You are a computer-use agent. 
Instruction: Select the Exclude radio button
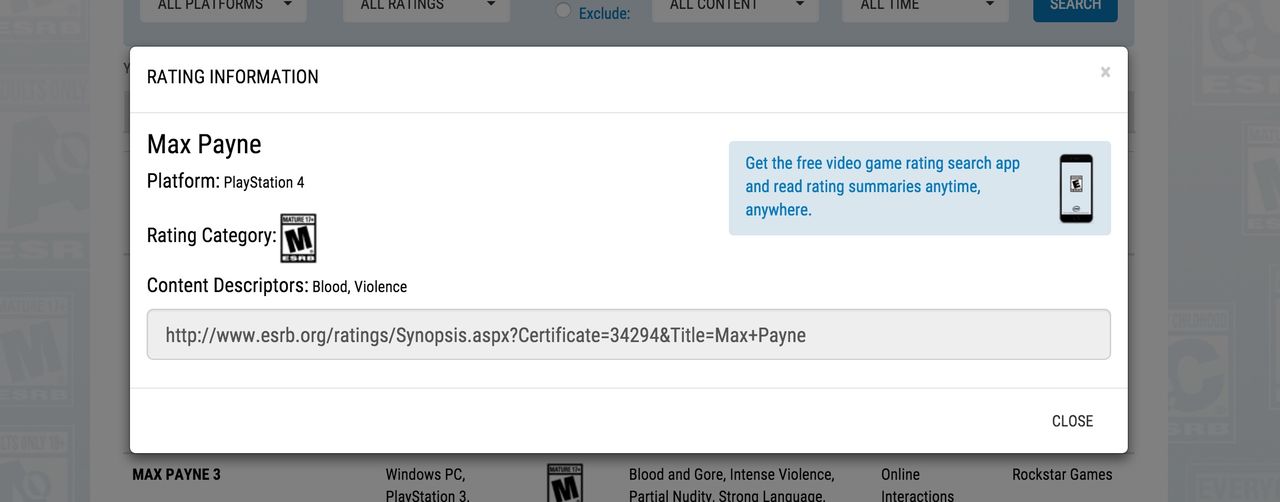[563, 10]
